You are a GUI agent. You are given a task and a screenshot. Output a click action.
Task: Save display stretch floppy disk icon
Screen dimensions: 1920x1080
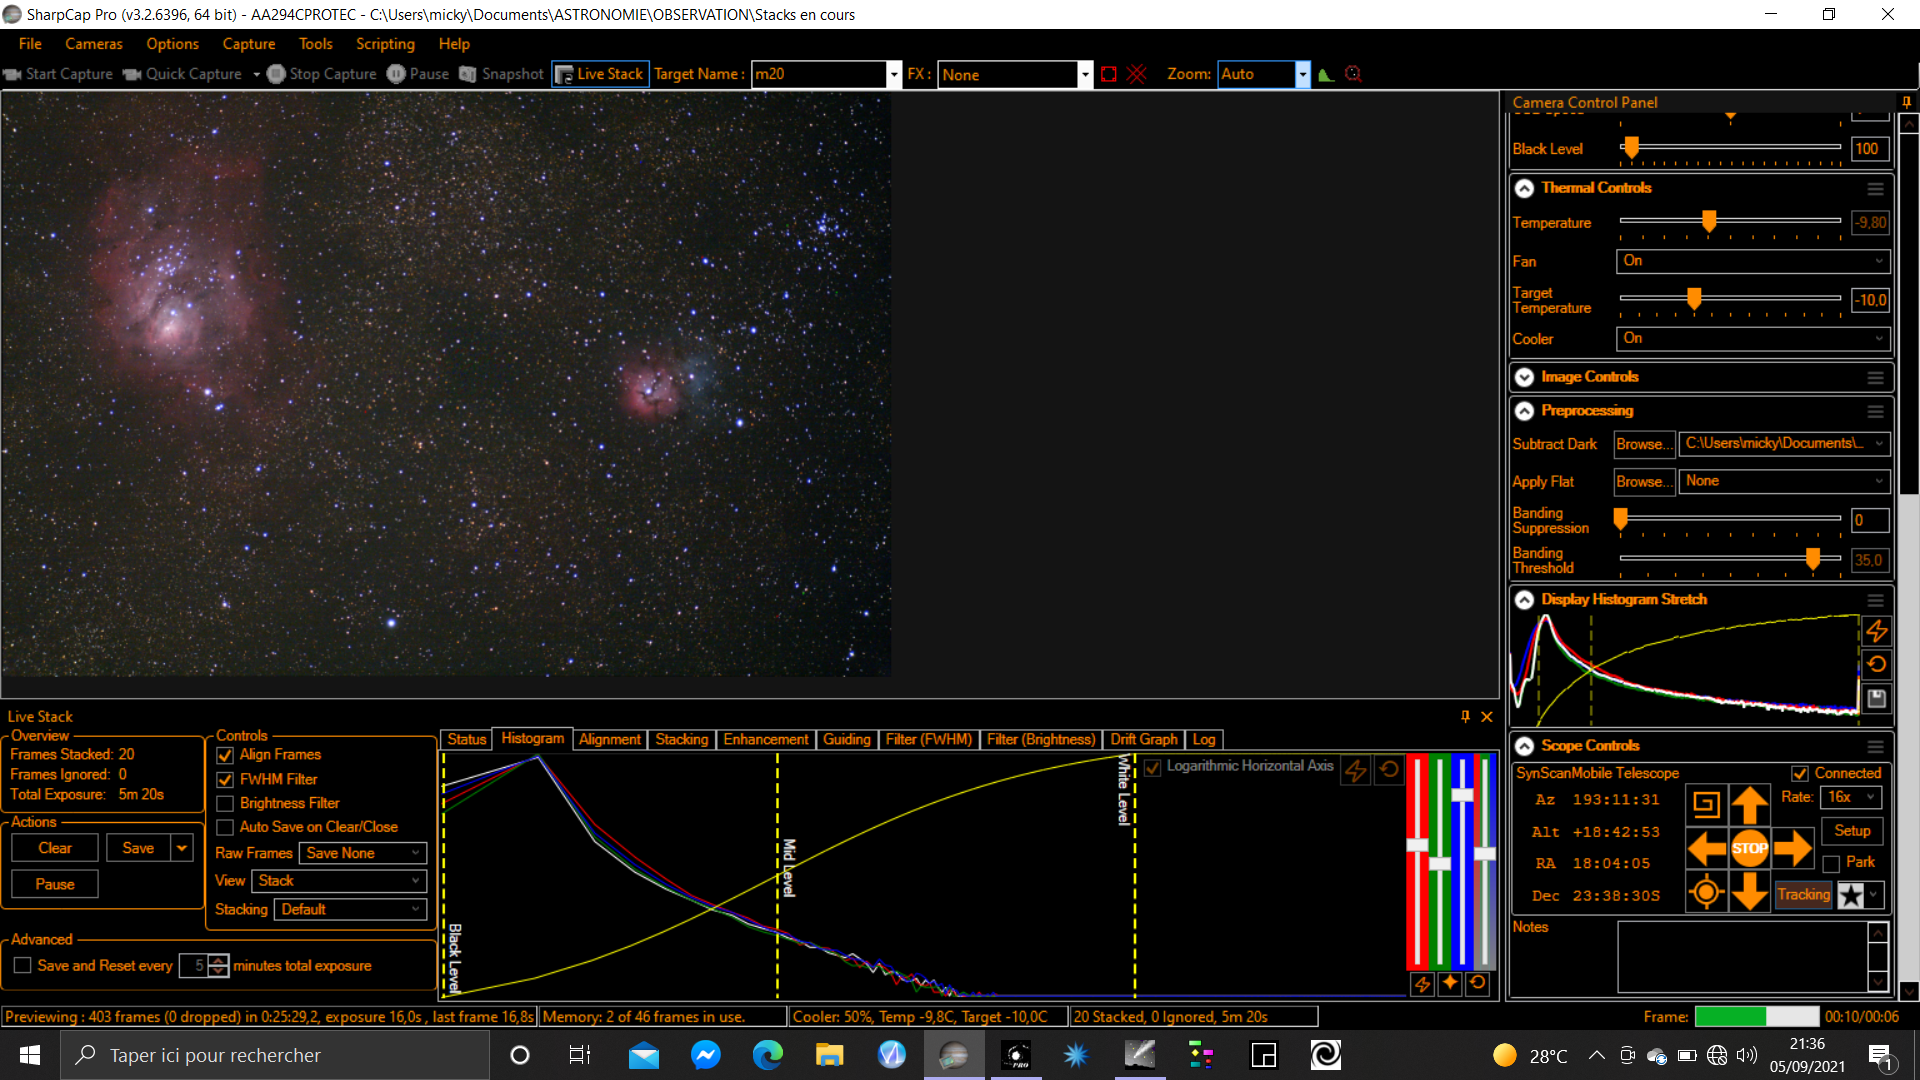[x=1876, y=698]
